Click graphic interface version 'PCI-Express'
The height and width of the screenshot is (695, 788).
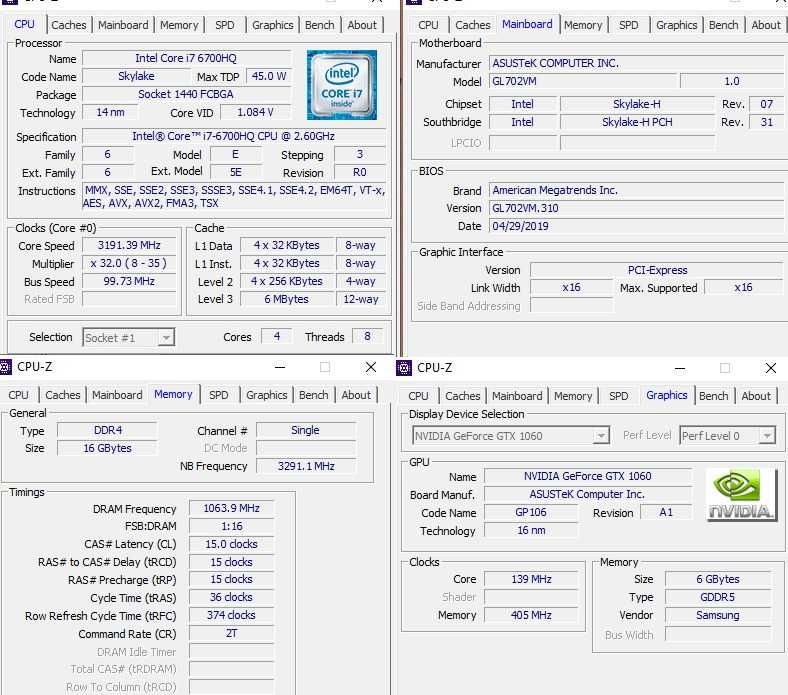point(657,270)
